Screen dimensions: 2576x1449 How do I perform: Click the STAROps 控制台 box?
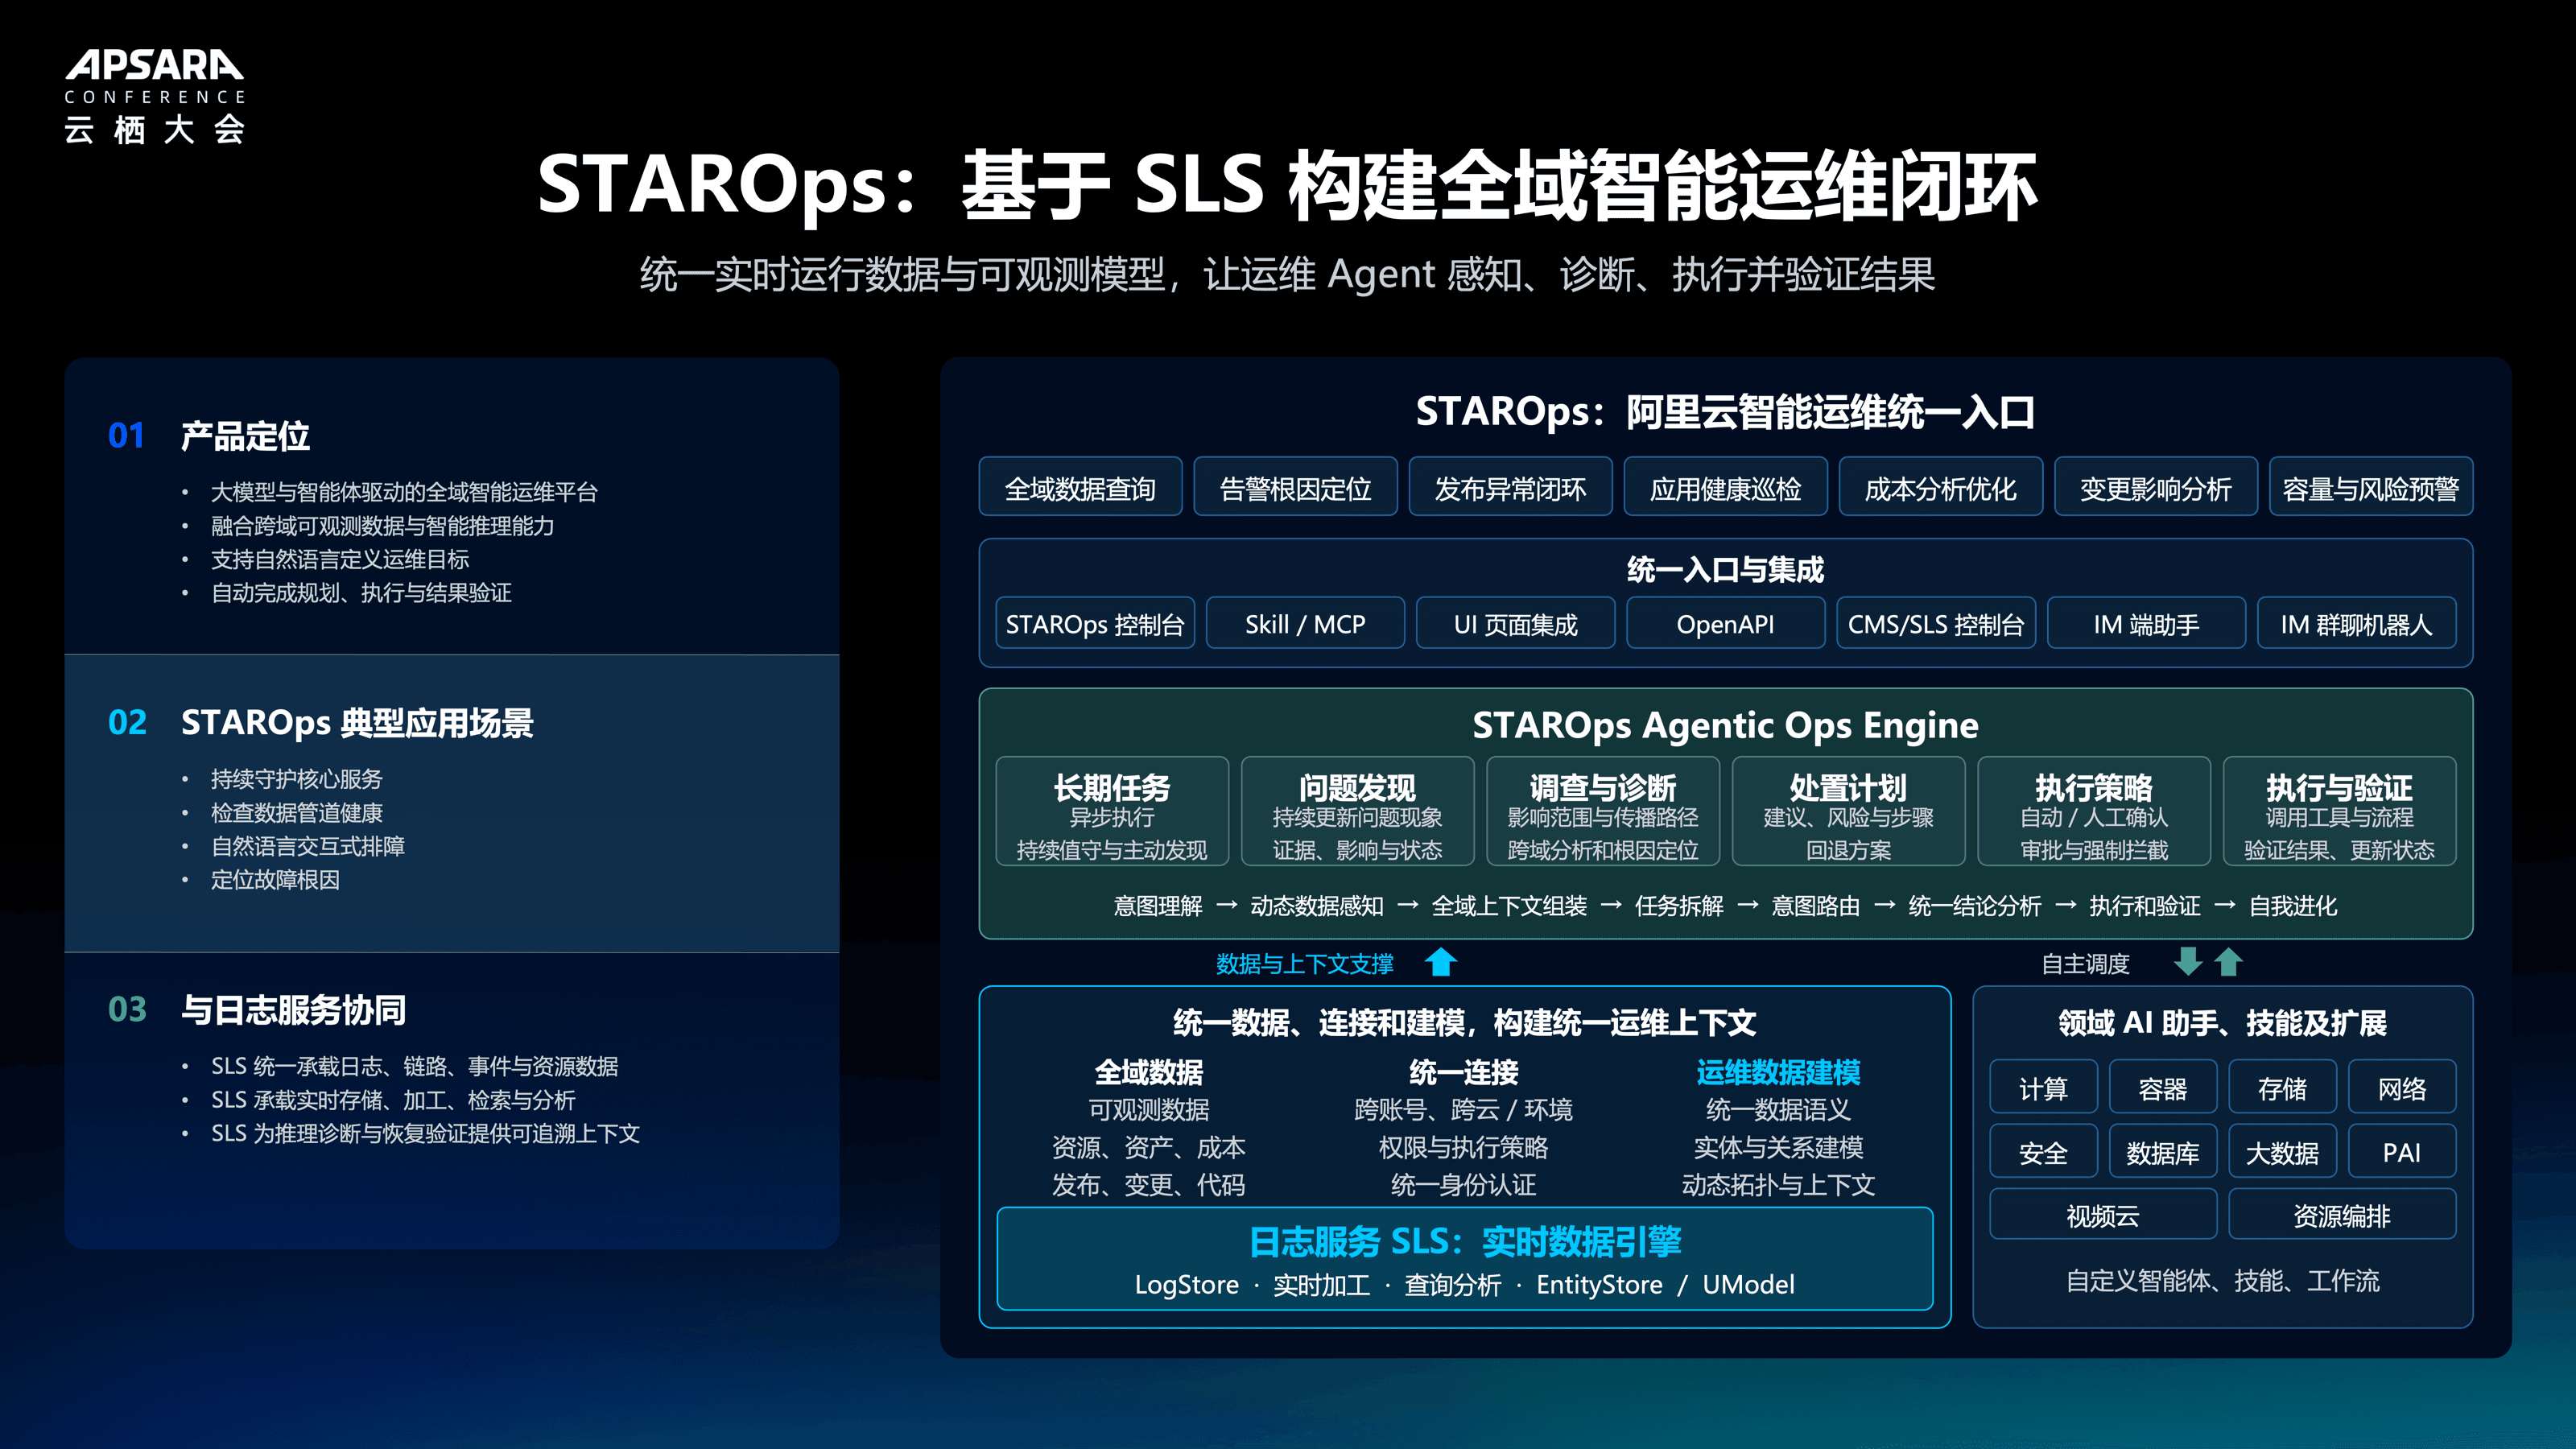point(1095,624)
